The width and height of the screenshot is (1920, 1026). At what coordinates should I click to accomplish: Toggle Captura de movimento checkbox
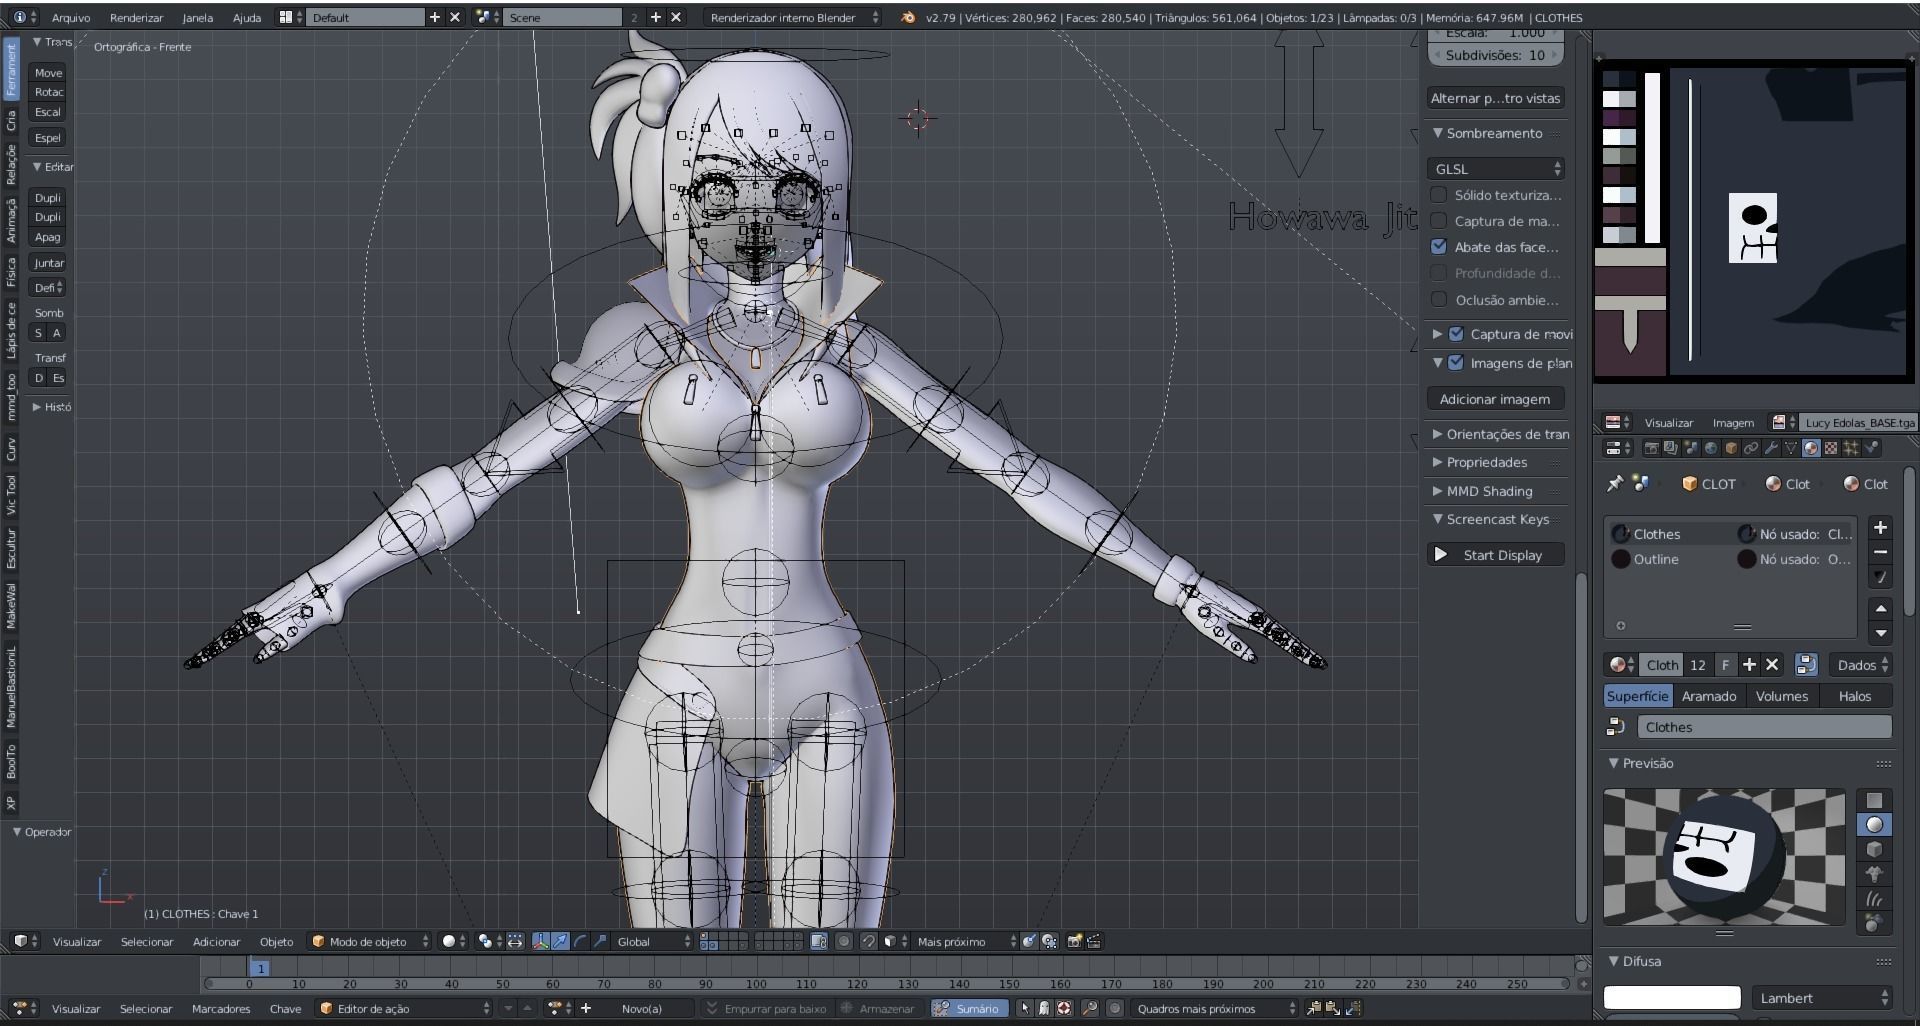point(1456,334)
